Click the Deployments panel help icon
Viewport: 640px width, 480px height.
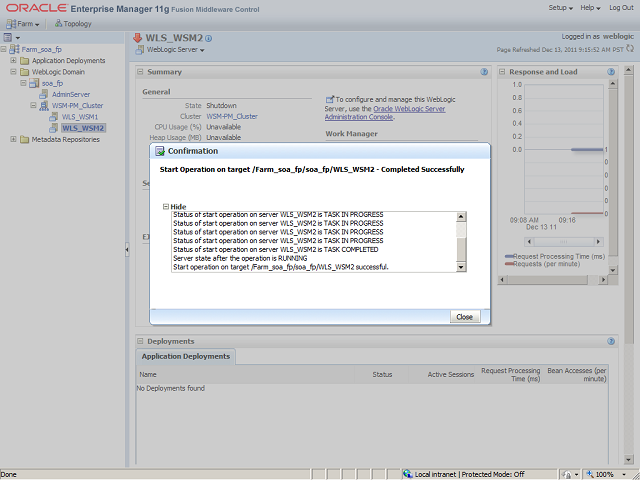coord(611,341)
